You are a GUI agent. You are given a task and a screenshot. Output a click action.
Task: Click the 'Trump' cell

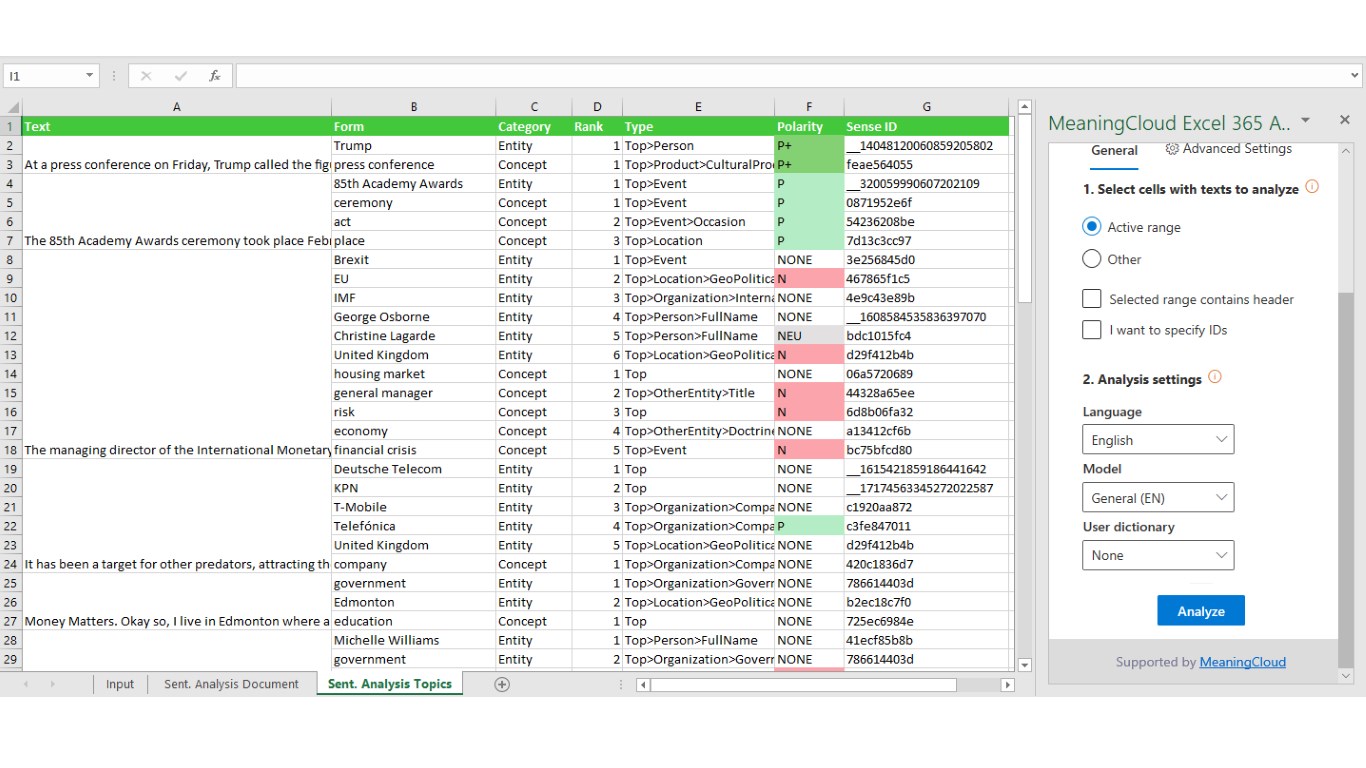pos(413,146)
